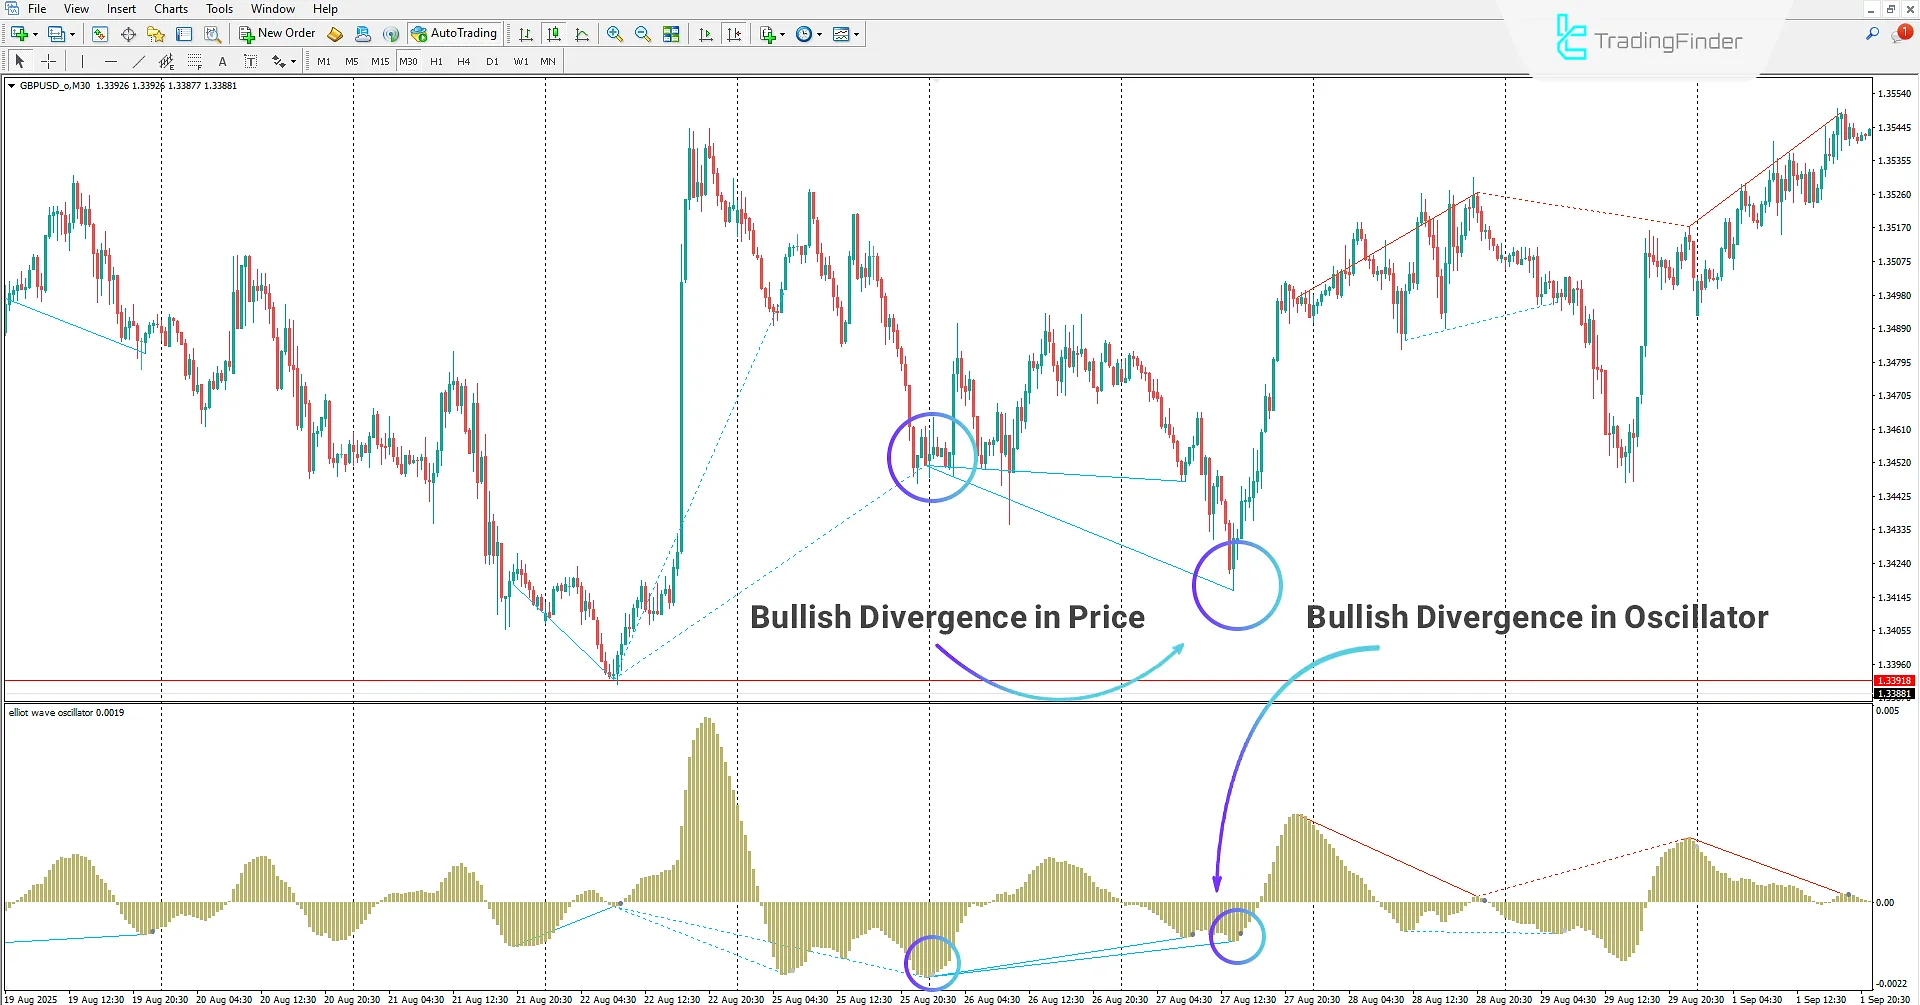
Task: Select the horizontal line drawing tool
Action: point(111,61)
